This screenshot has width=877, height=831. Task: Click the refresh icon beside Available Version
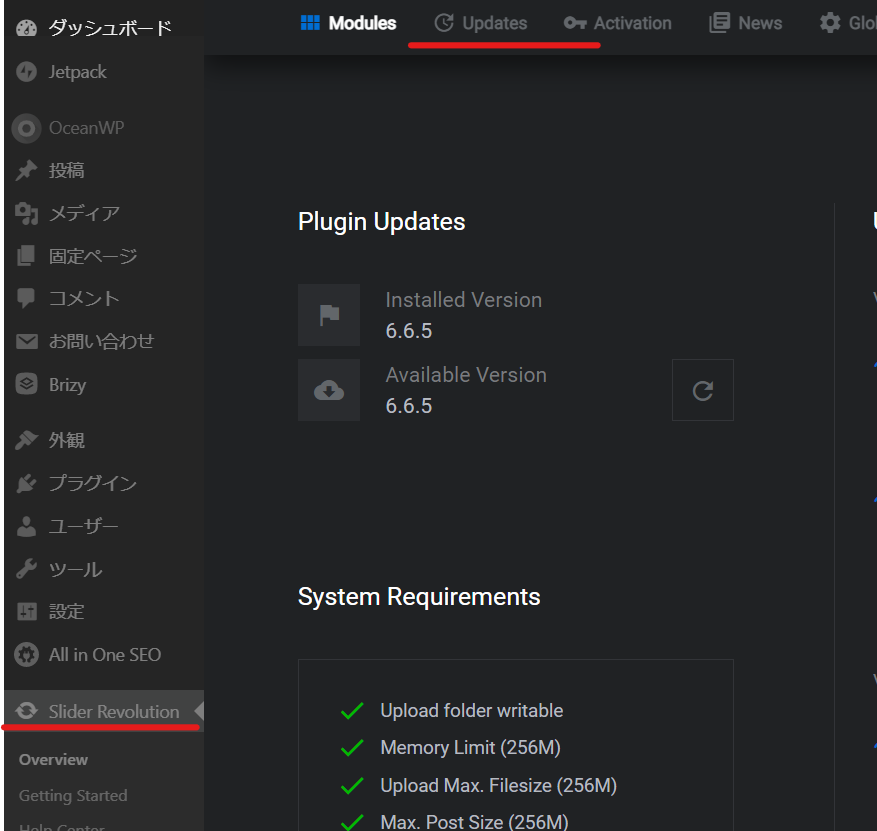[702, 390]
